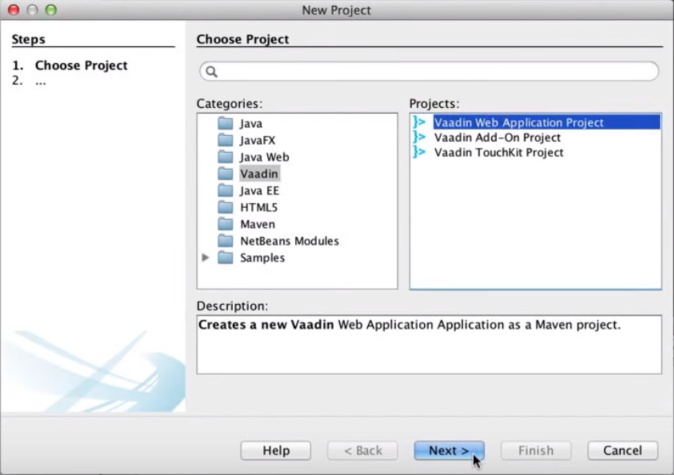Choose Vaadin TouchKit Project
The width and height of the screenshot is (674, 475).
[x=499, y=153]
